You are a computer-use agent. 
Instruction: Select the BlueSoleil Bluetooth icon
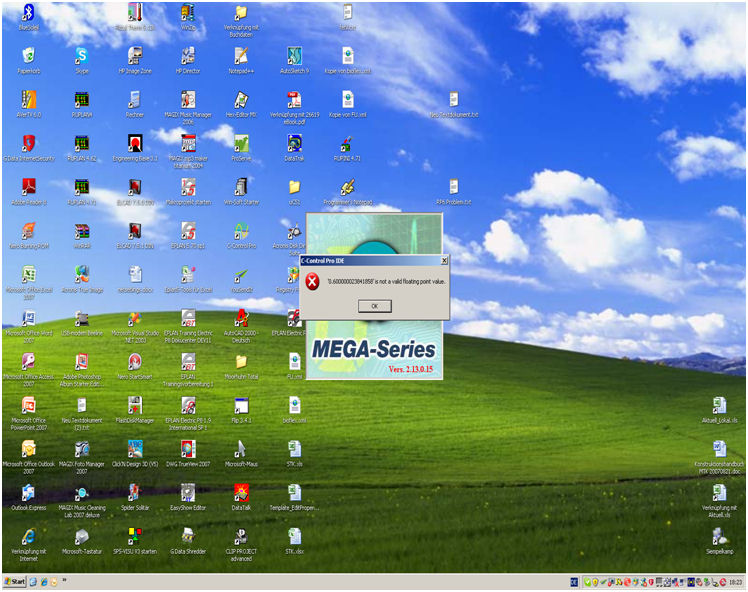[28, 13]
